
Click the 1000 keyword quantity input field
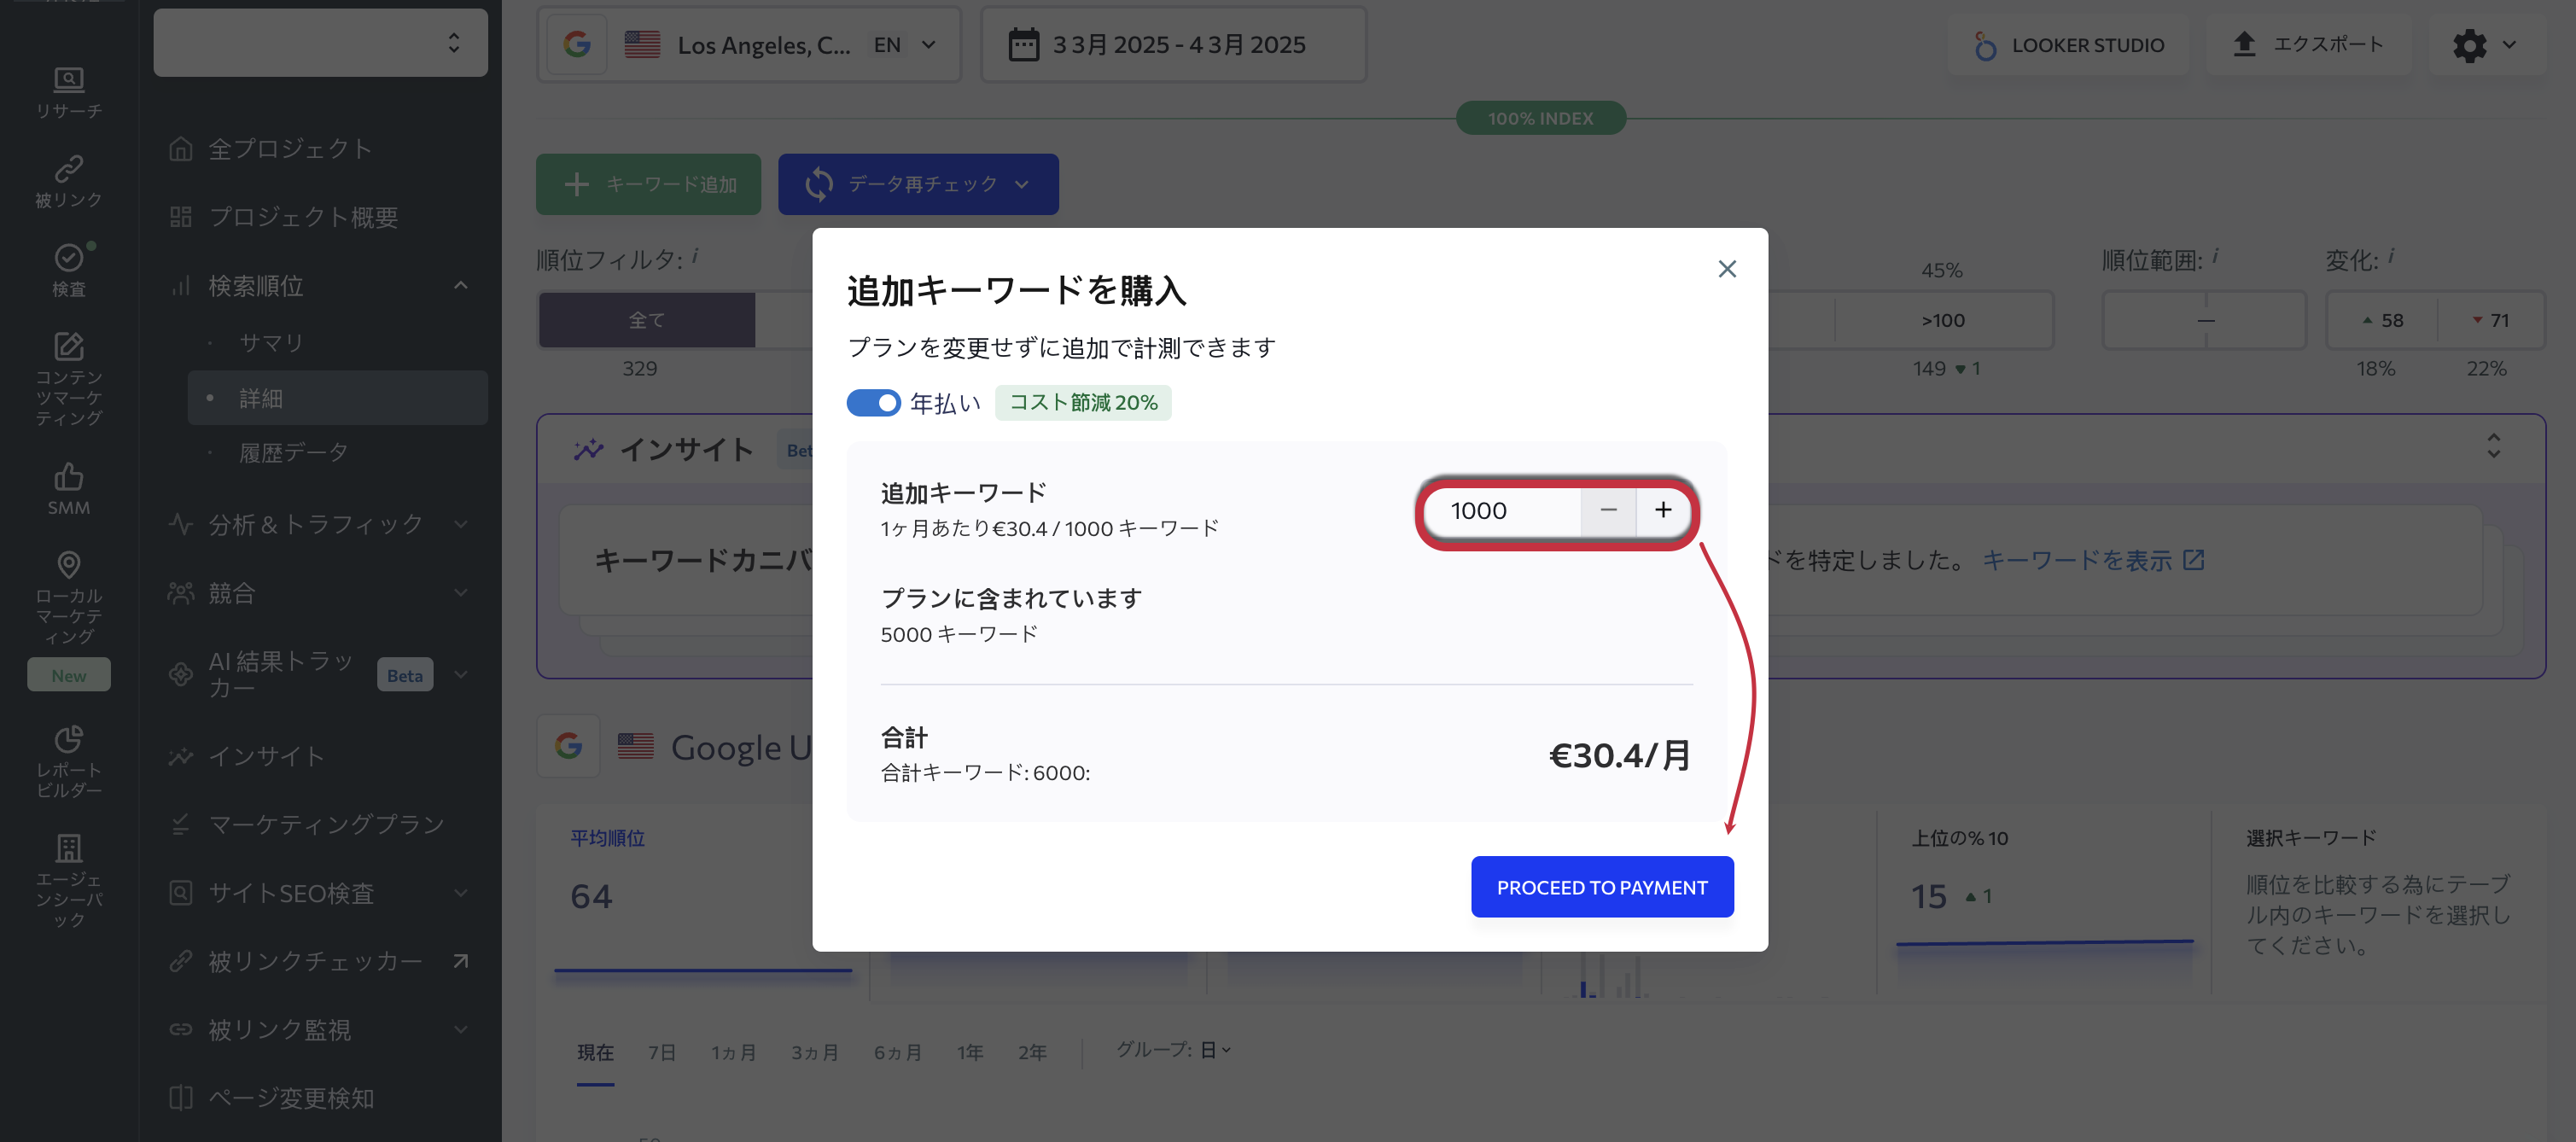coord(1500,511)
